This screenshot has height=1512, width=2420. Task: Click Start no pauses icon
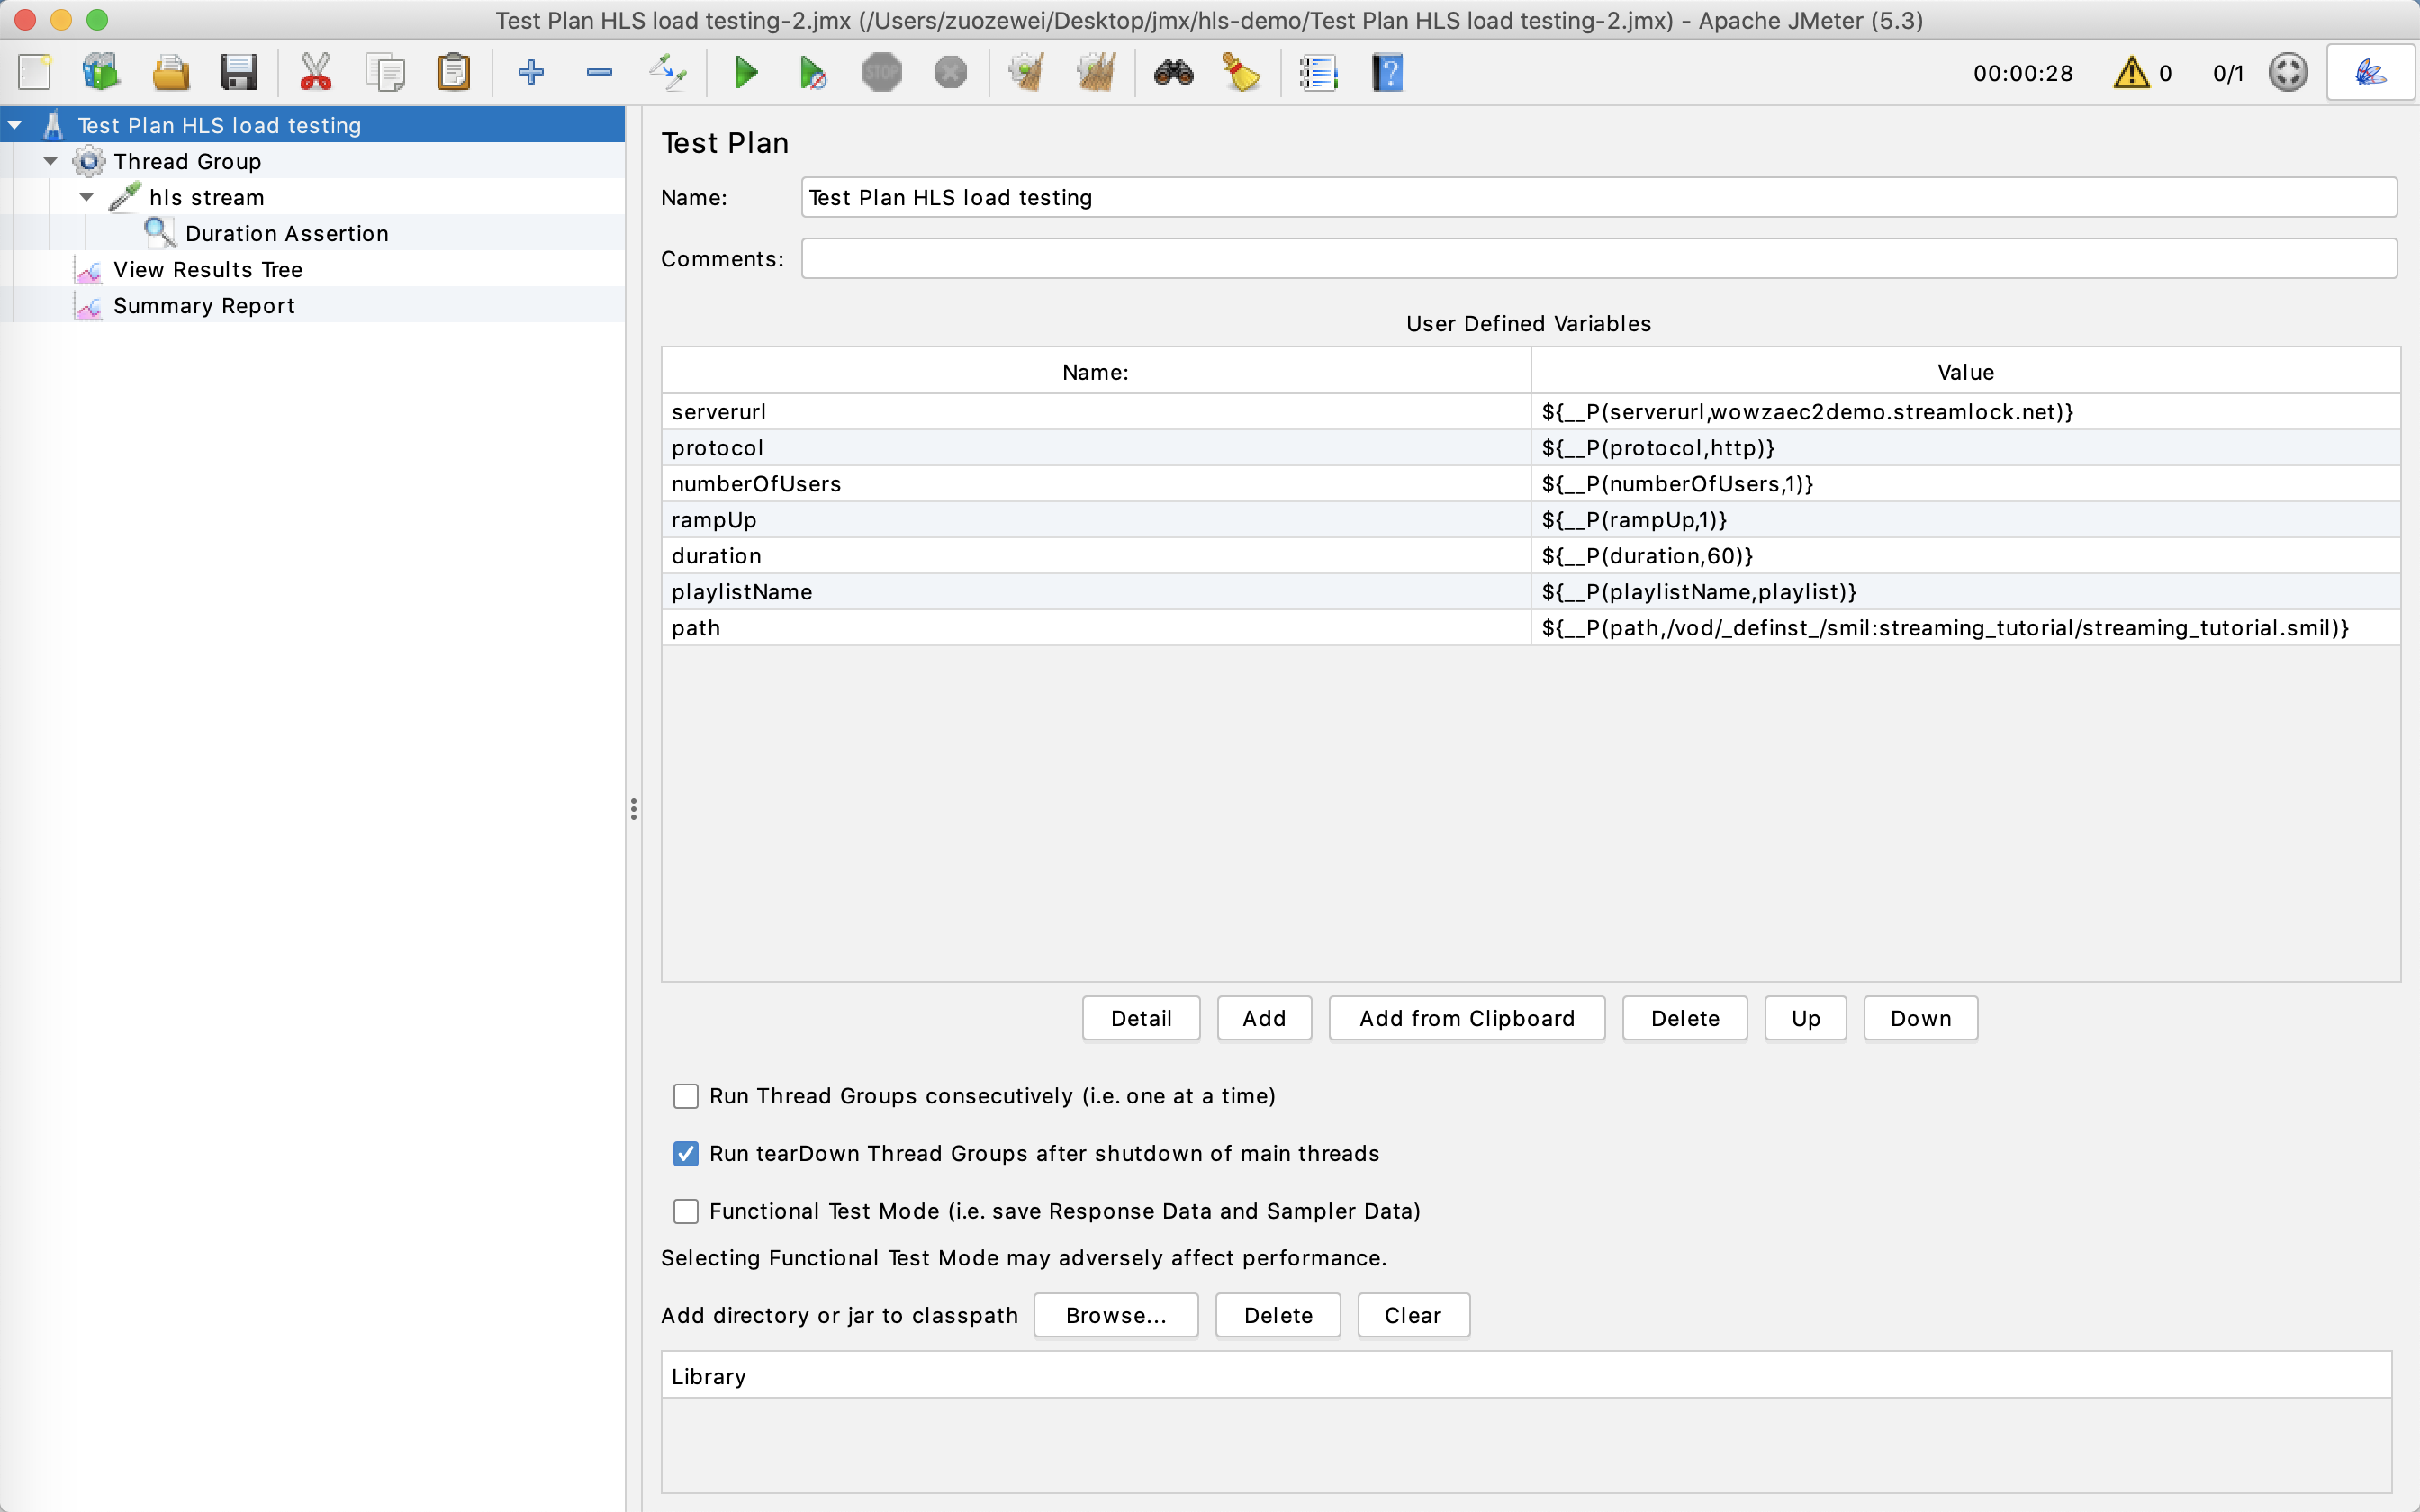(x=812, y=73)
